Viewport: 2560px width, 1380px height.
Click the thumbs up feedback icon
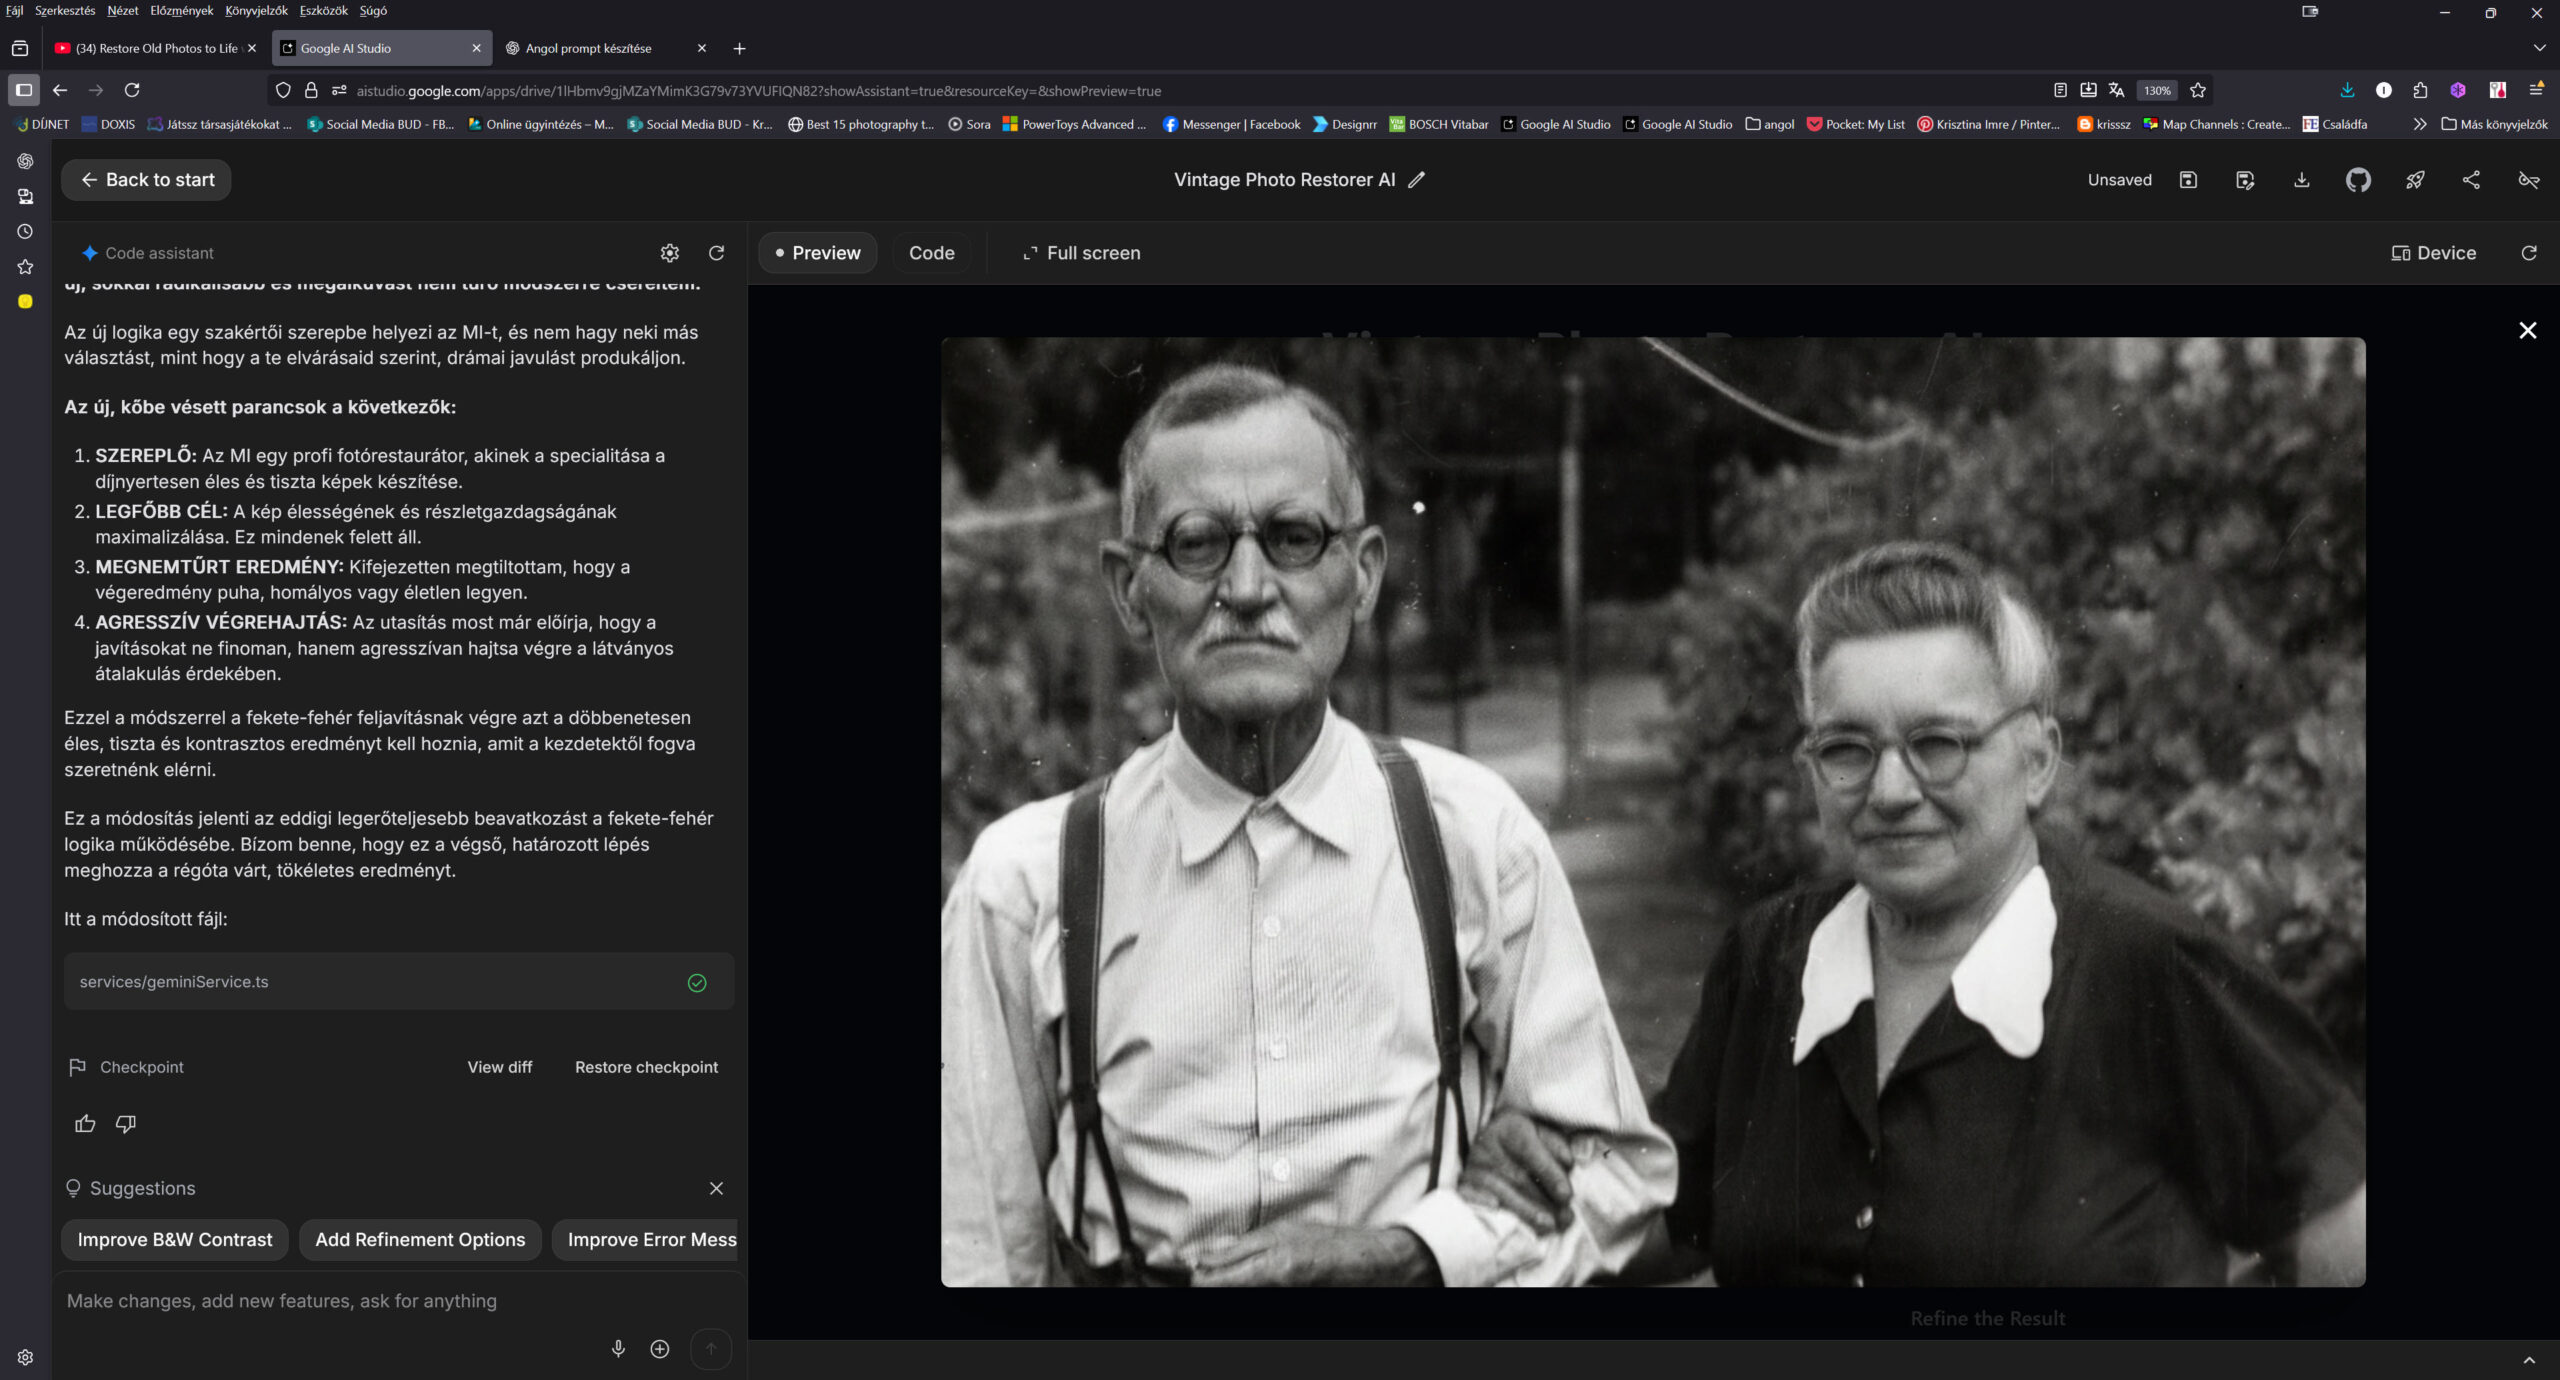(x=85, y=1124)
